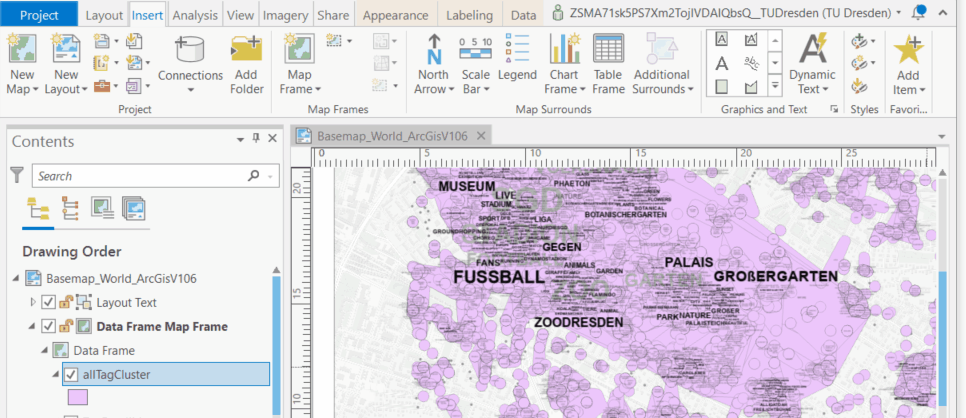
Task: Click the New Report icon
Action: click(x=102, y=41)
